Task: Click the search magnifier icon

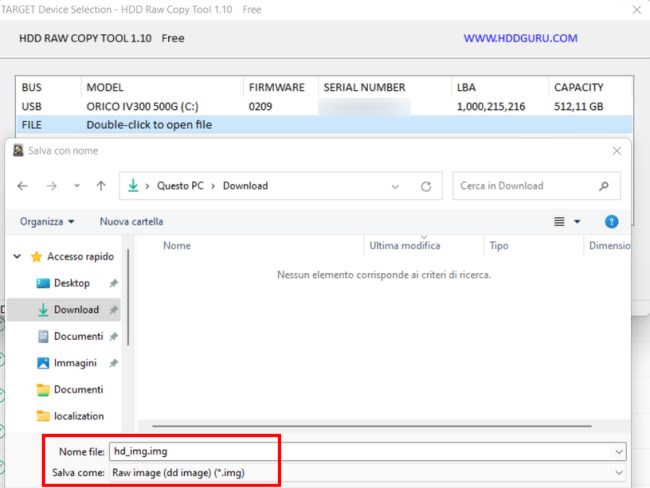Action: (x=603, y=186)
